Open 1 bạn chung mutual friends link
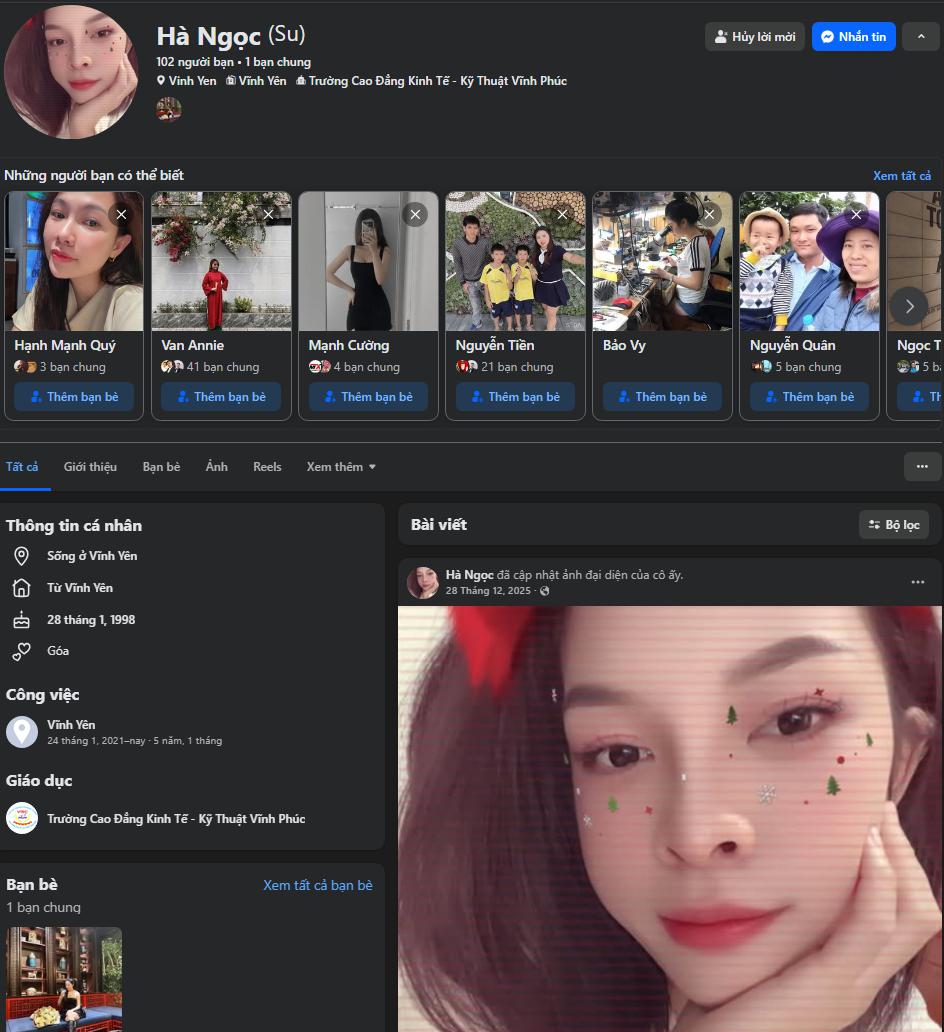 point(278,62)
